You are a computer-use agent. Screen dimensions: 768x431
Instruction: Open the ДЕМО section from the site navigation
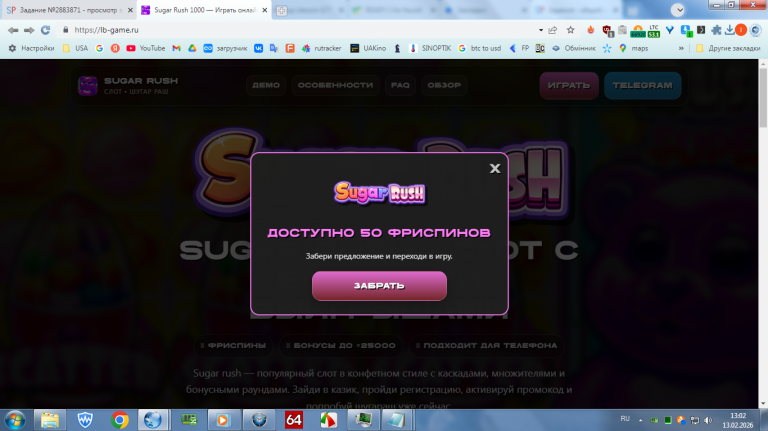pyautogui.click(x=266, y=85)
